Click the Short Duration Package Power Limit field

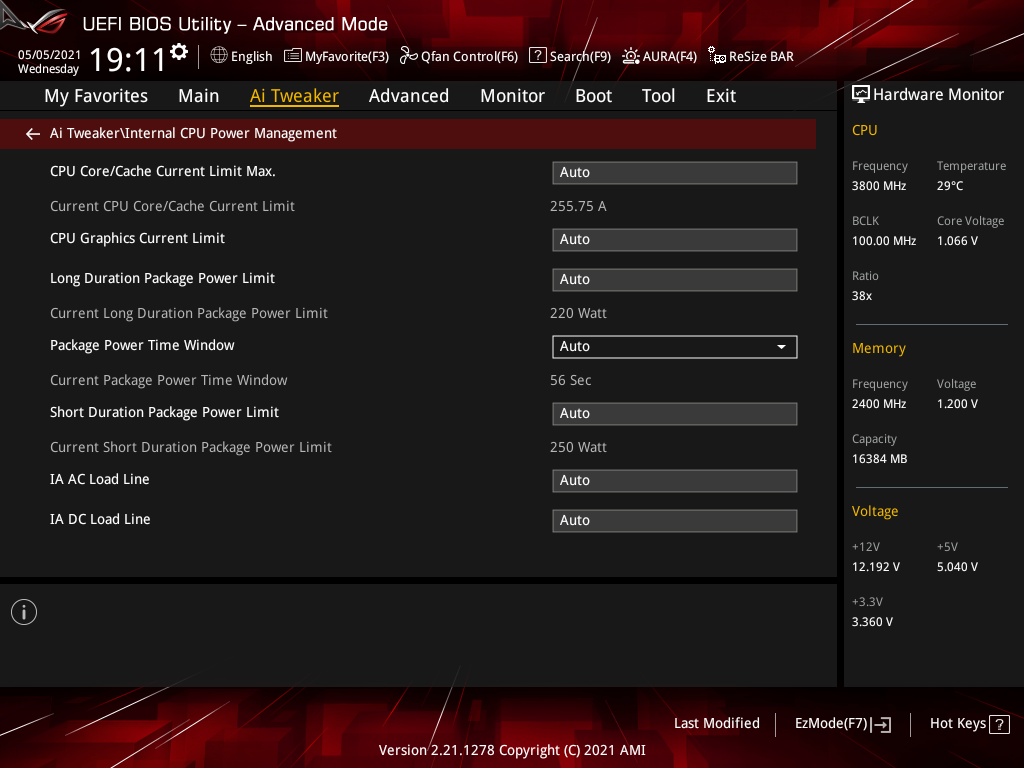(675, 413)
